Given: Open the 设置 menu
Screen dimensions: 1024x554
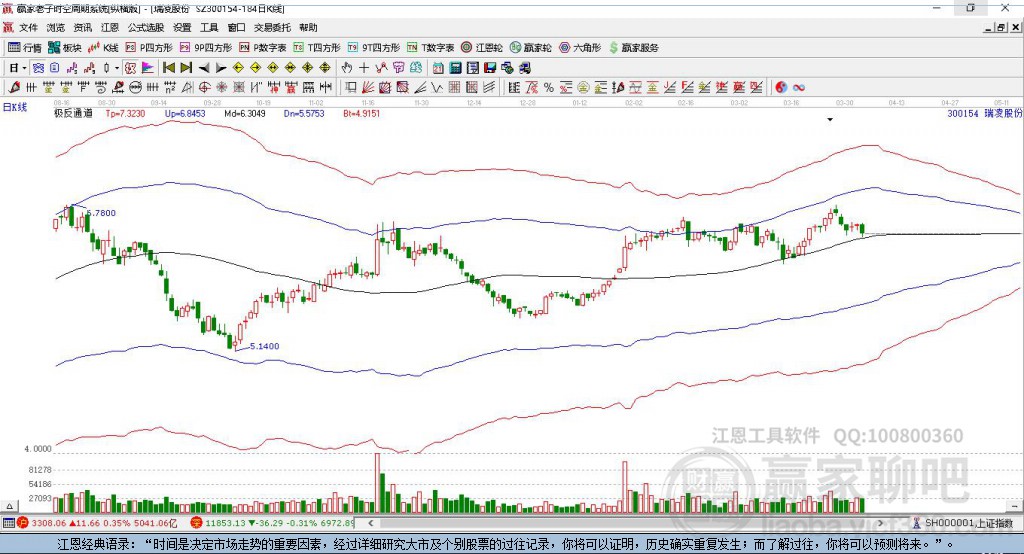Looking at the screenshot, I should click(x=182, y=27).
